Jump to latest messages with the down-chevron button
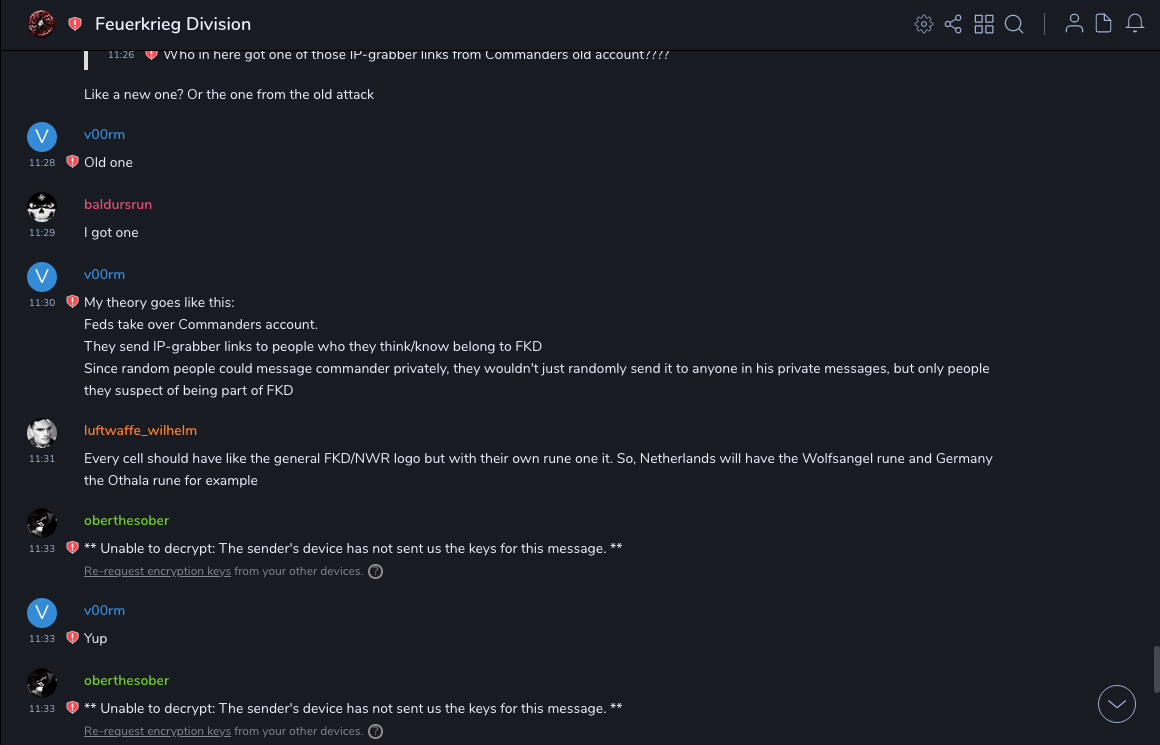Image resolution: width=1160 pixels, height=745 pixels. coord(1117,704)
